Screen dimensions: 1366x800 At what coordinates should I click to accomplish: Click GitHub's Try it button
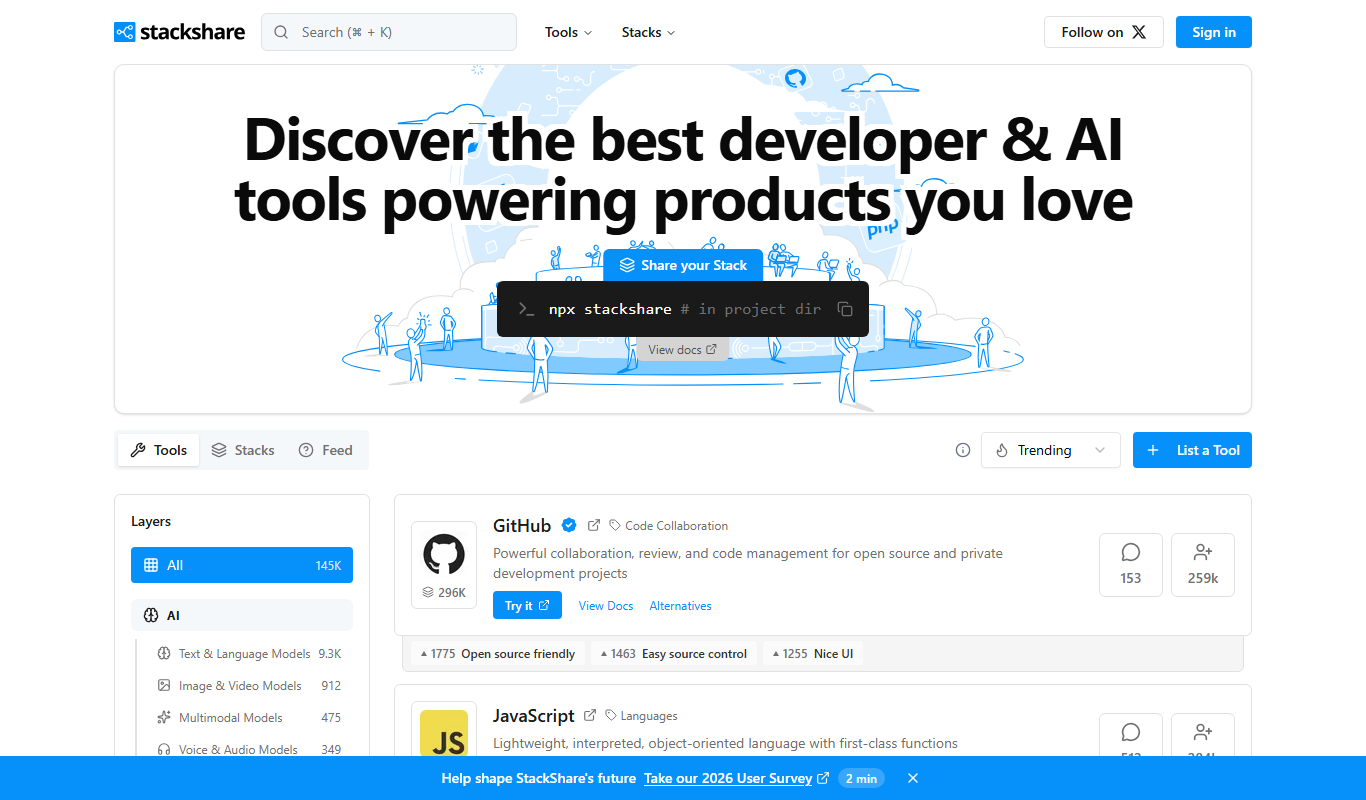point(527,605)
